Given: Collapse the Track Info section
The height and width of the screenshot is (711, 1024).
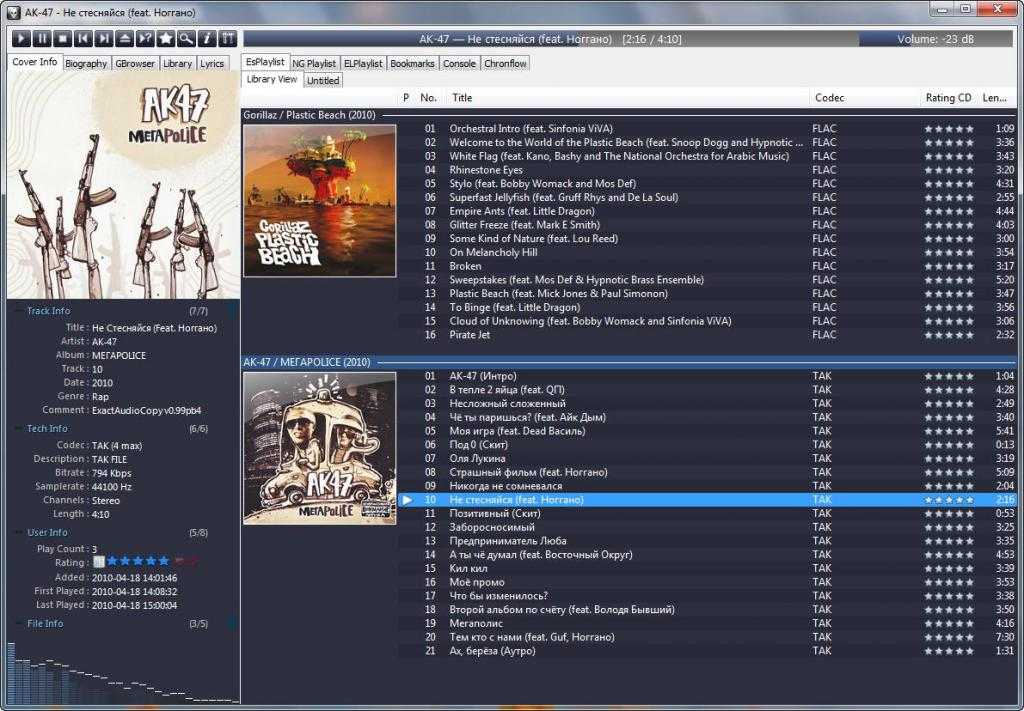Looking at the screenshot, I should click(48, 311).
